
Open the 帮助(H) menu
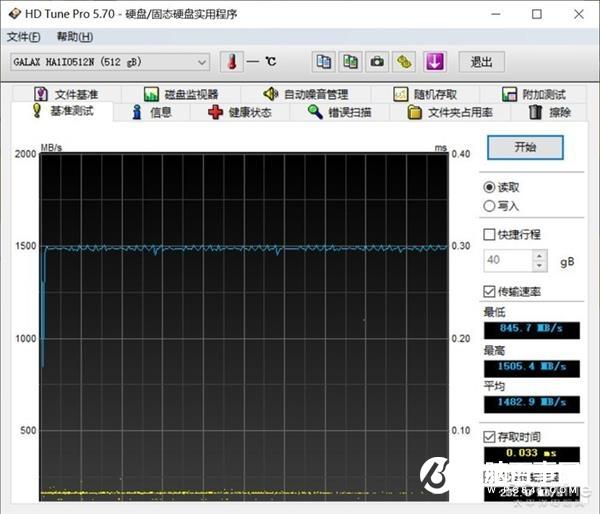pos(75,37)
